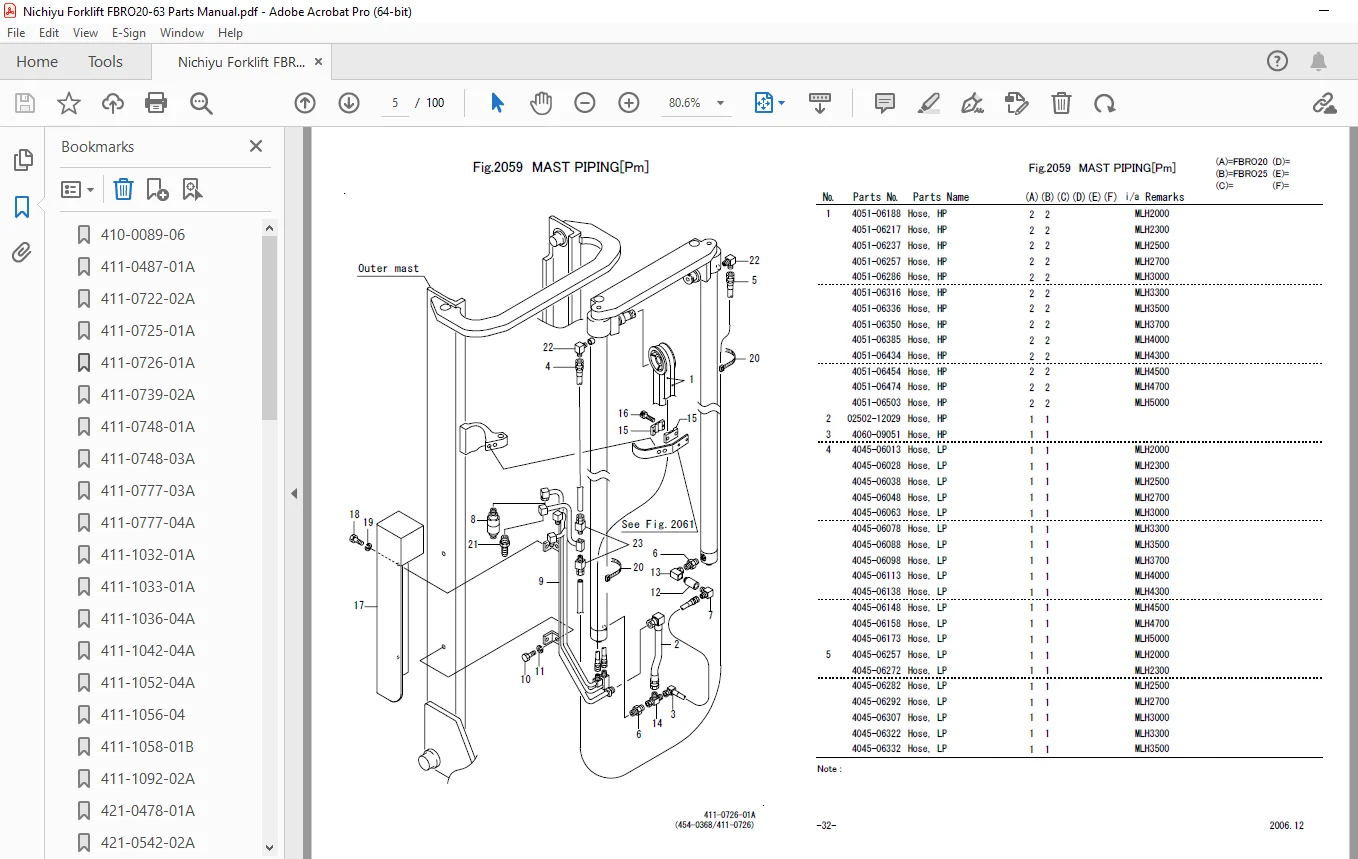Zoom out with the minus button
Screen dimensions: 1358x859
585,103
